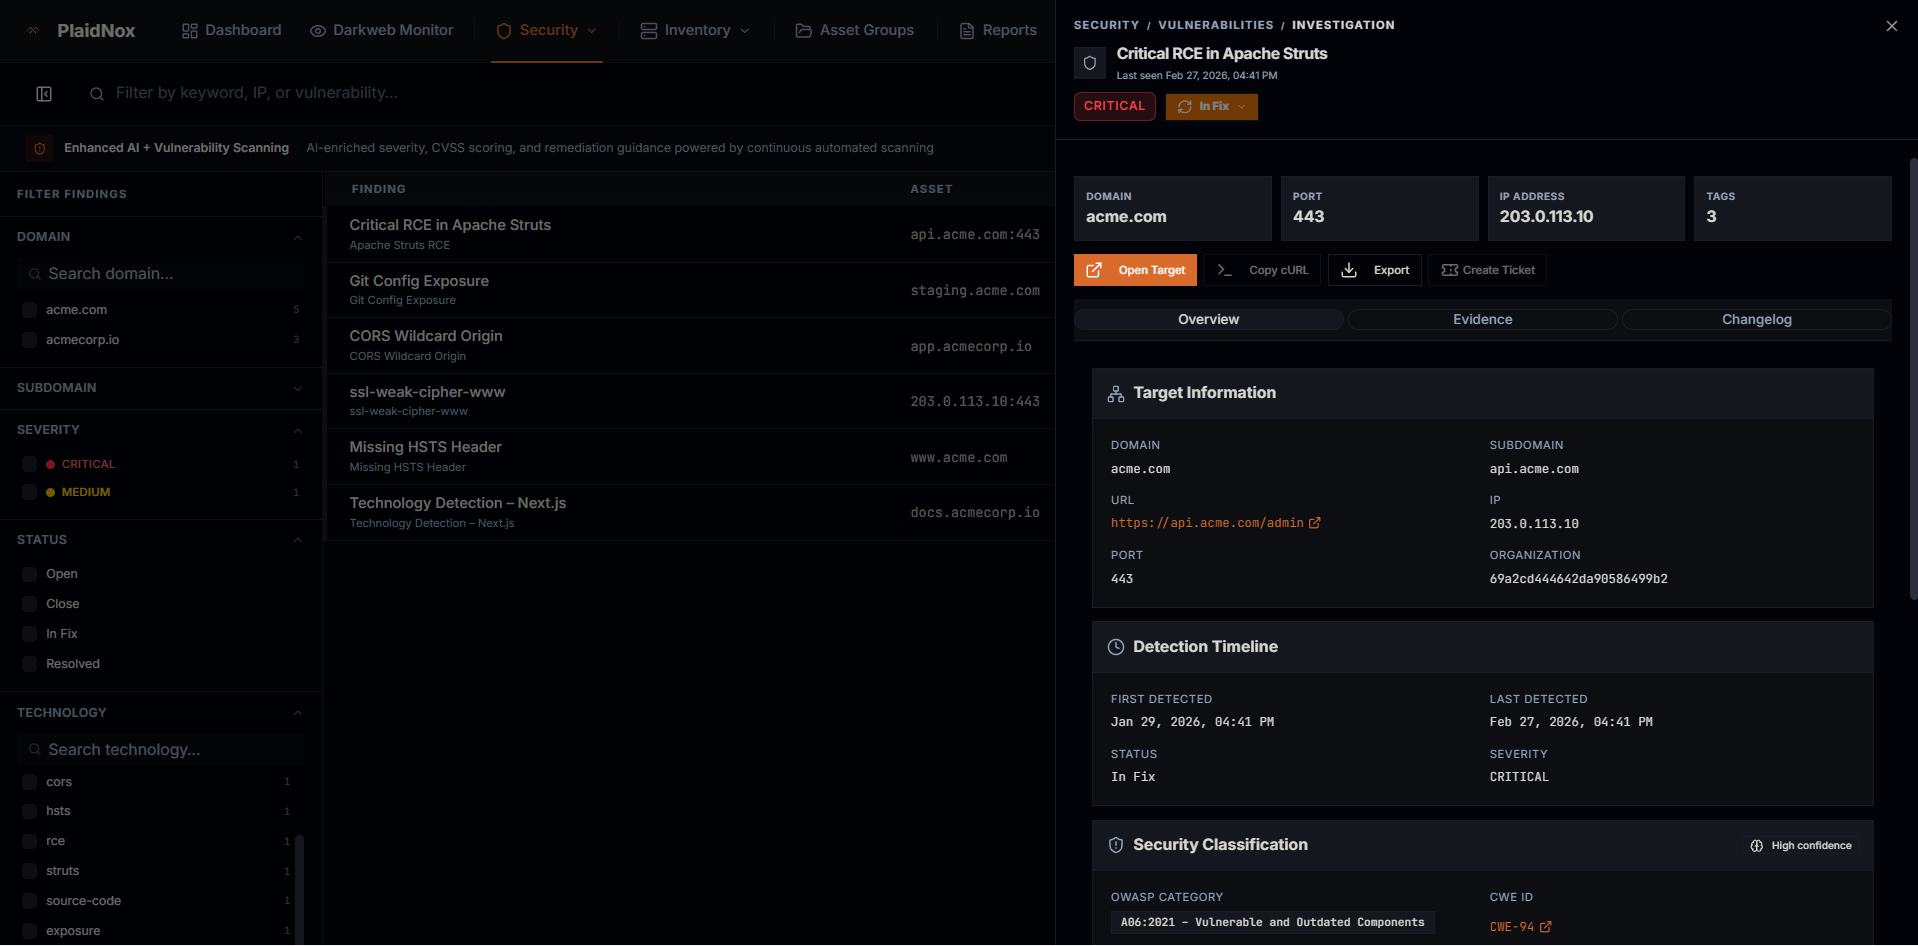Image resolution: width=1918 pixels, height=946 pixels.
Task: Open the Darkweb Monitor page
Action: [381, 30]
